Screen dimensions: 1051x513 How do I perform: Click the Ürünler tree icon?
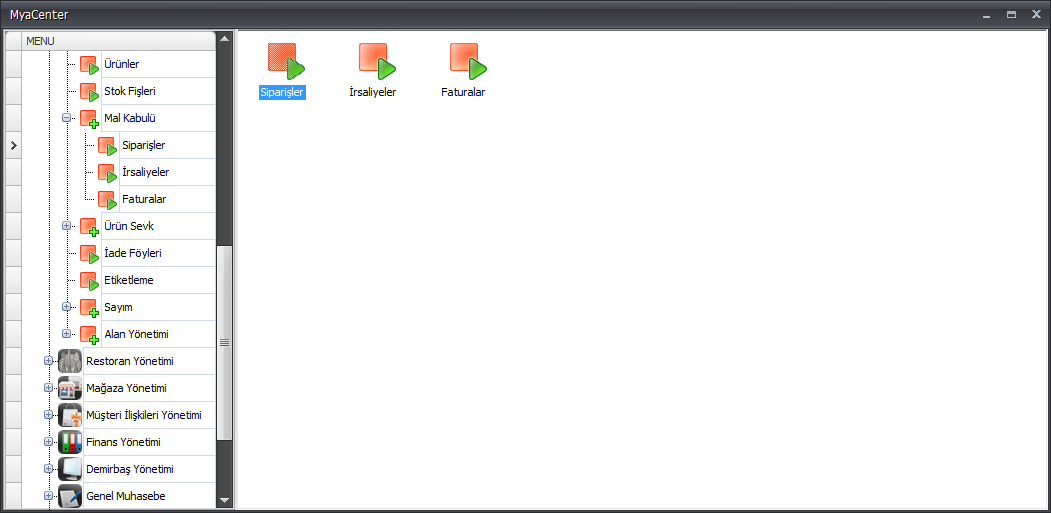tap(90, 65)
